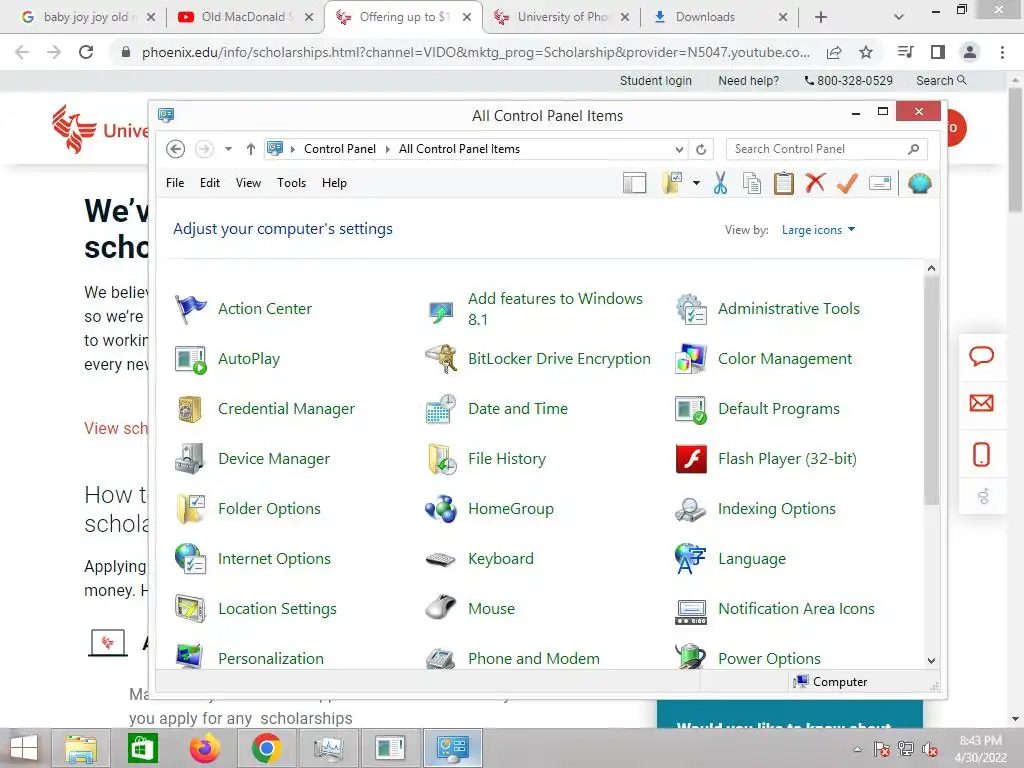1024x768 pixels.
Task: Open the Help menu
Action: 334,183
